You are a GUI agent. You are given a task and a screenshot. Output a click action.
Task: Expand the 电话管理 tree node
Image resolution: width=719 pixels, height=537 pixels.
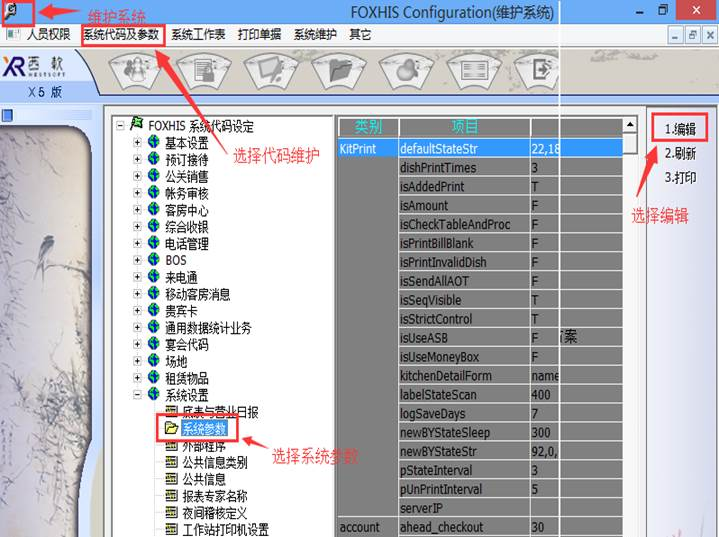tap(137, 244)
